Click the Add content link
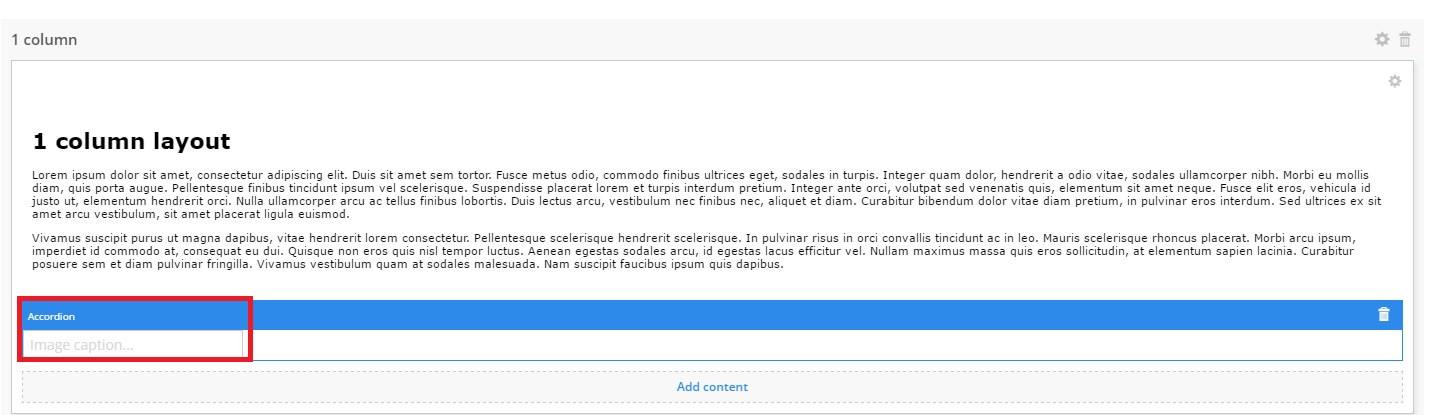 click(x=712, y=387)
